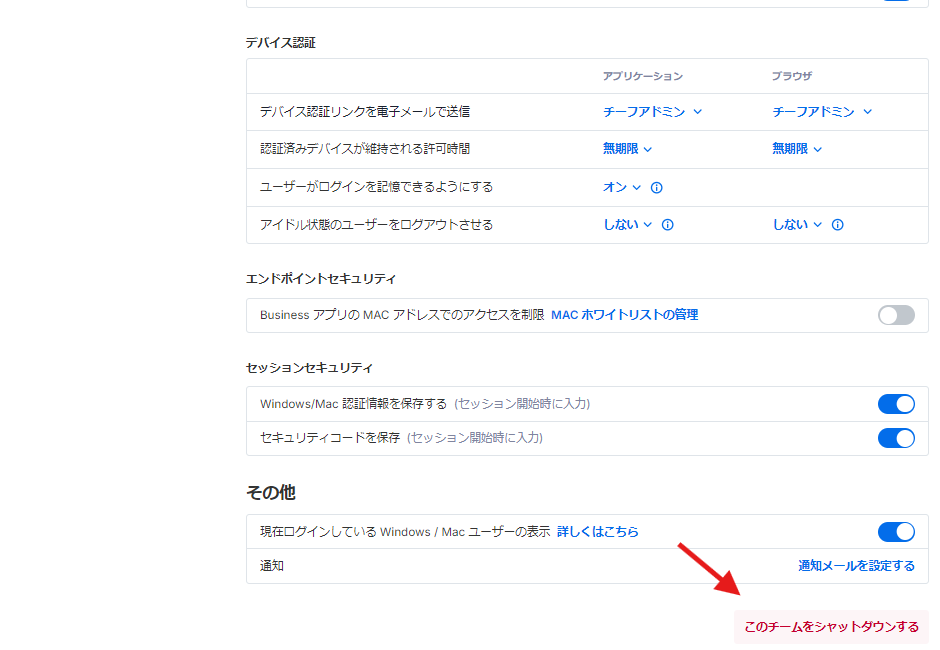
Task: Click 通知メールを設定する link
Action: tap(856, 566)
